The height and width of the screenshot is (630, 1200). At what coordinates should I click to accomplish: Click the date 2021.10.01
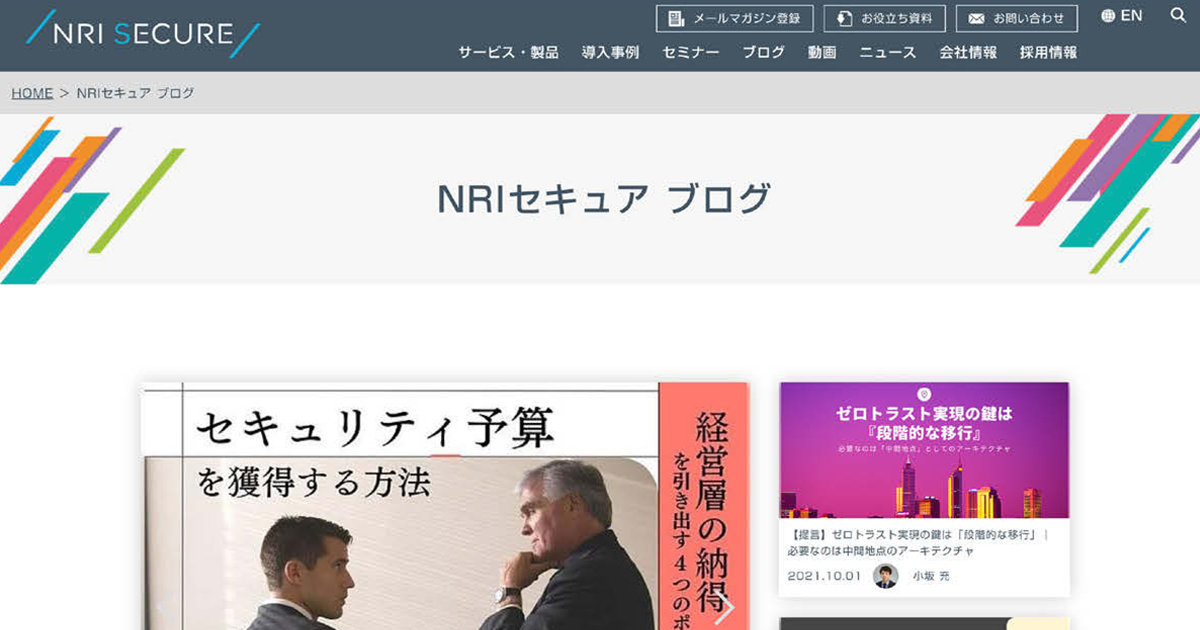point(824,577)
